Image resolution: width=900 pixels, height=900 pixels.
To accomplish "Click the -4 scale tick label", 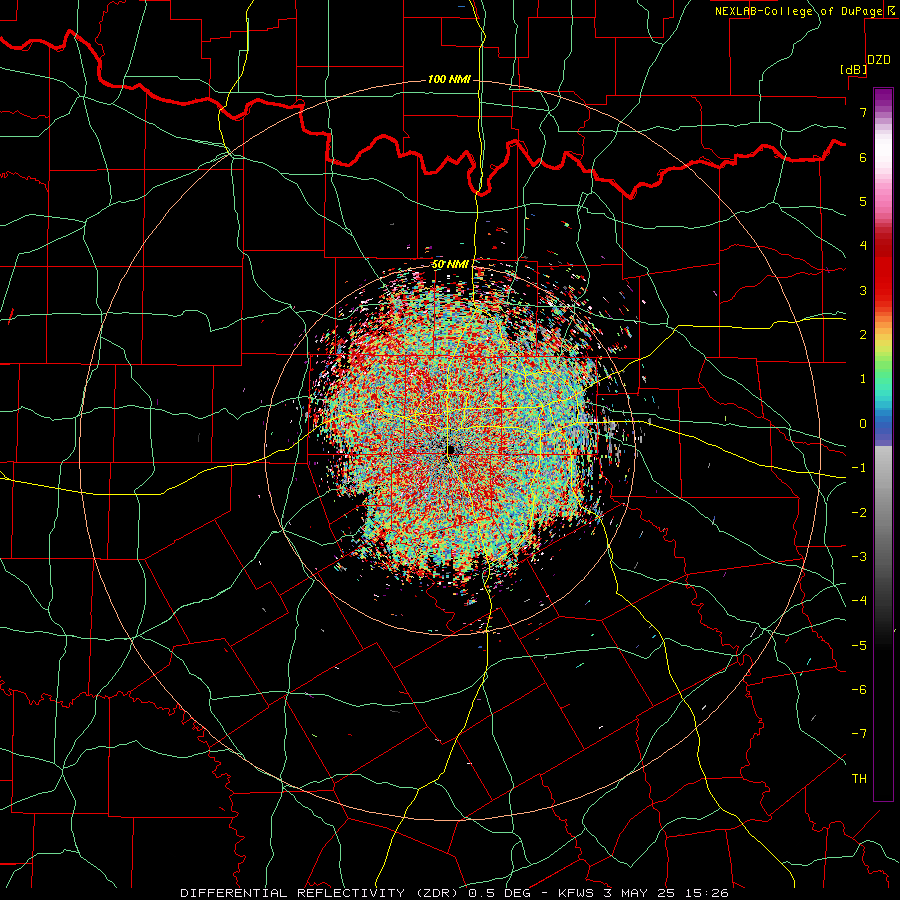I will coord(859,601).
